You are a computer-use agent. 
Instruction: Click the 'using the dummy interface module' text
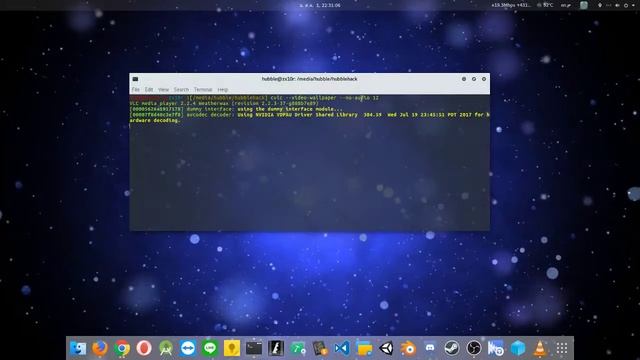290,109
